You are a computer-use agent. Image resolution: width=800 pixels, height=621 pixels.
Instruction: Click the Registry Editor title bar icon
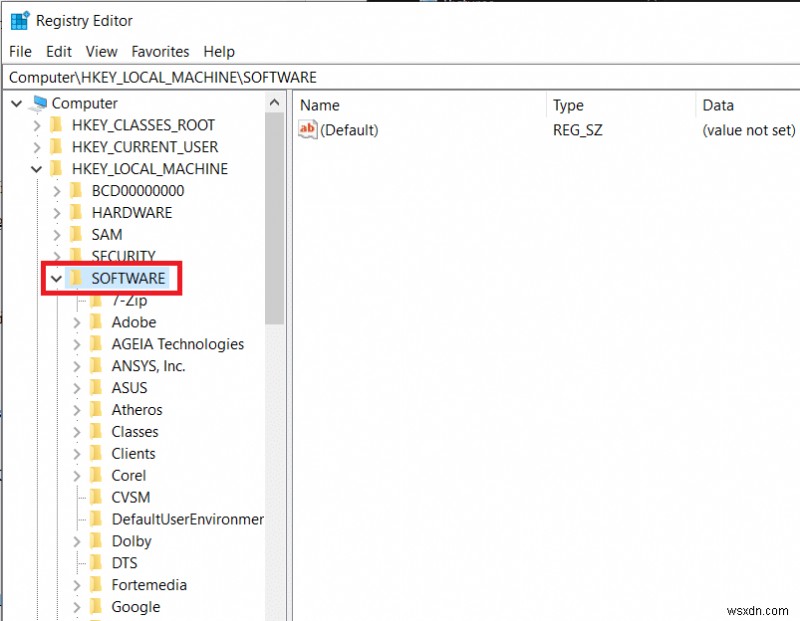pos(17,20)
